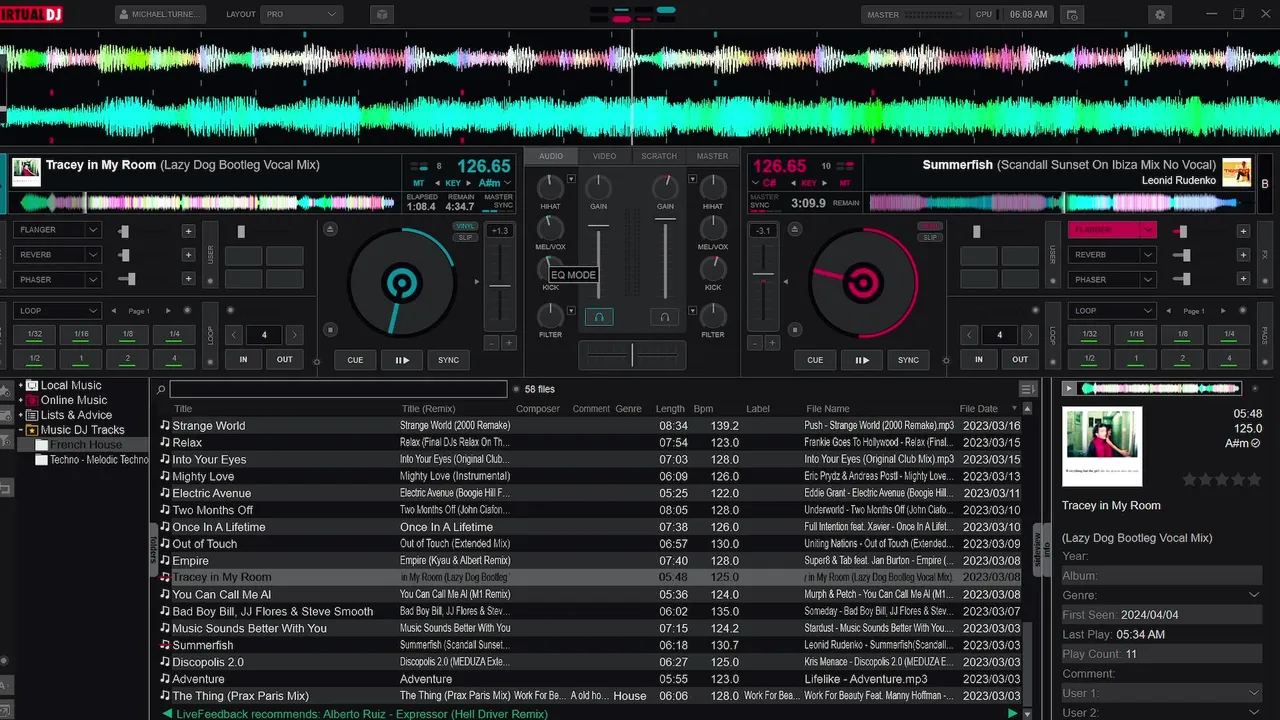Adjust the crossfader
The image size is (1280, 720).
point(632,354)
